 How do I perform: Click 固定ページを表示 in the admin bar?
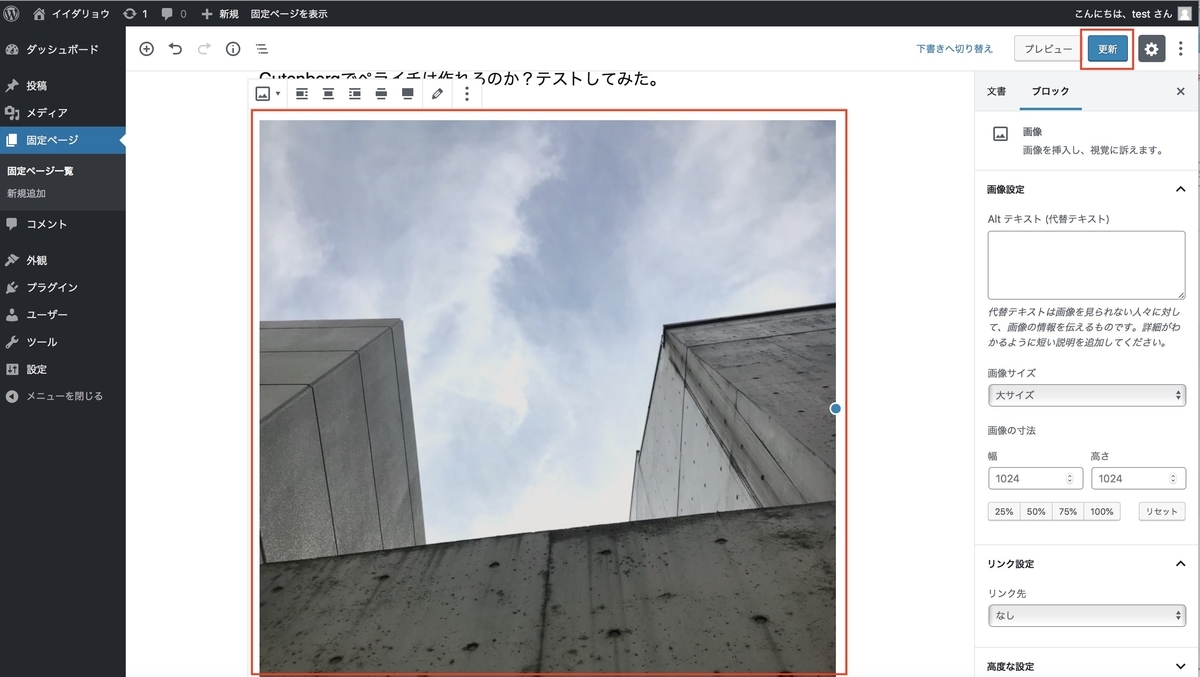[289, 14]
